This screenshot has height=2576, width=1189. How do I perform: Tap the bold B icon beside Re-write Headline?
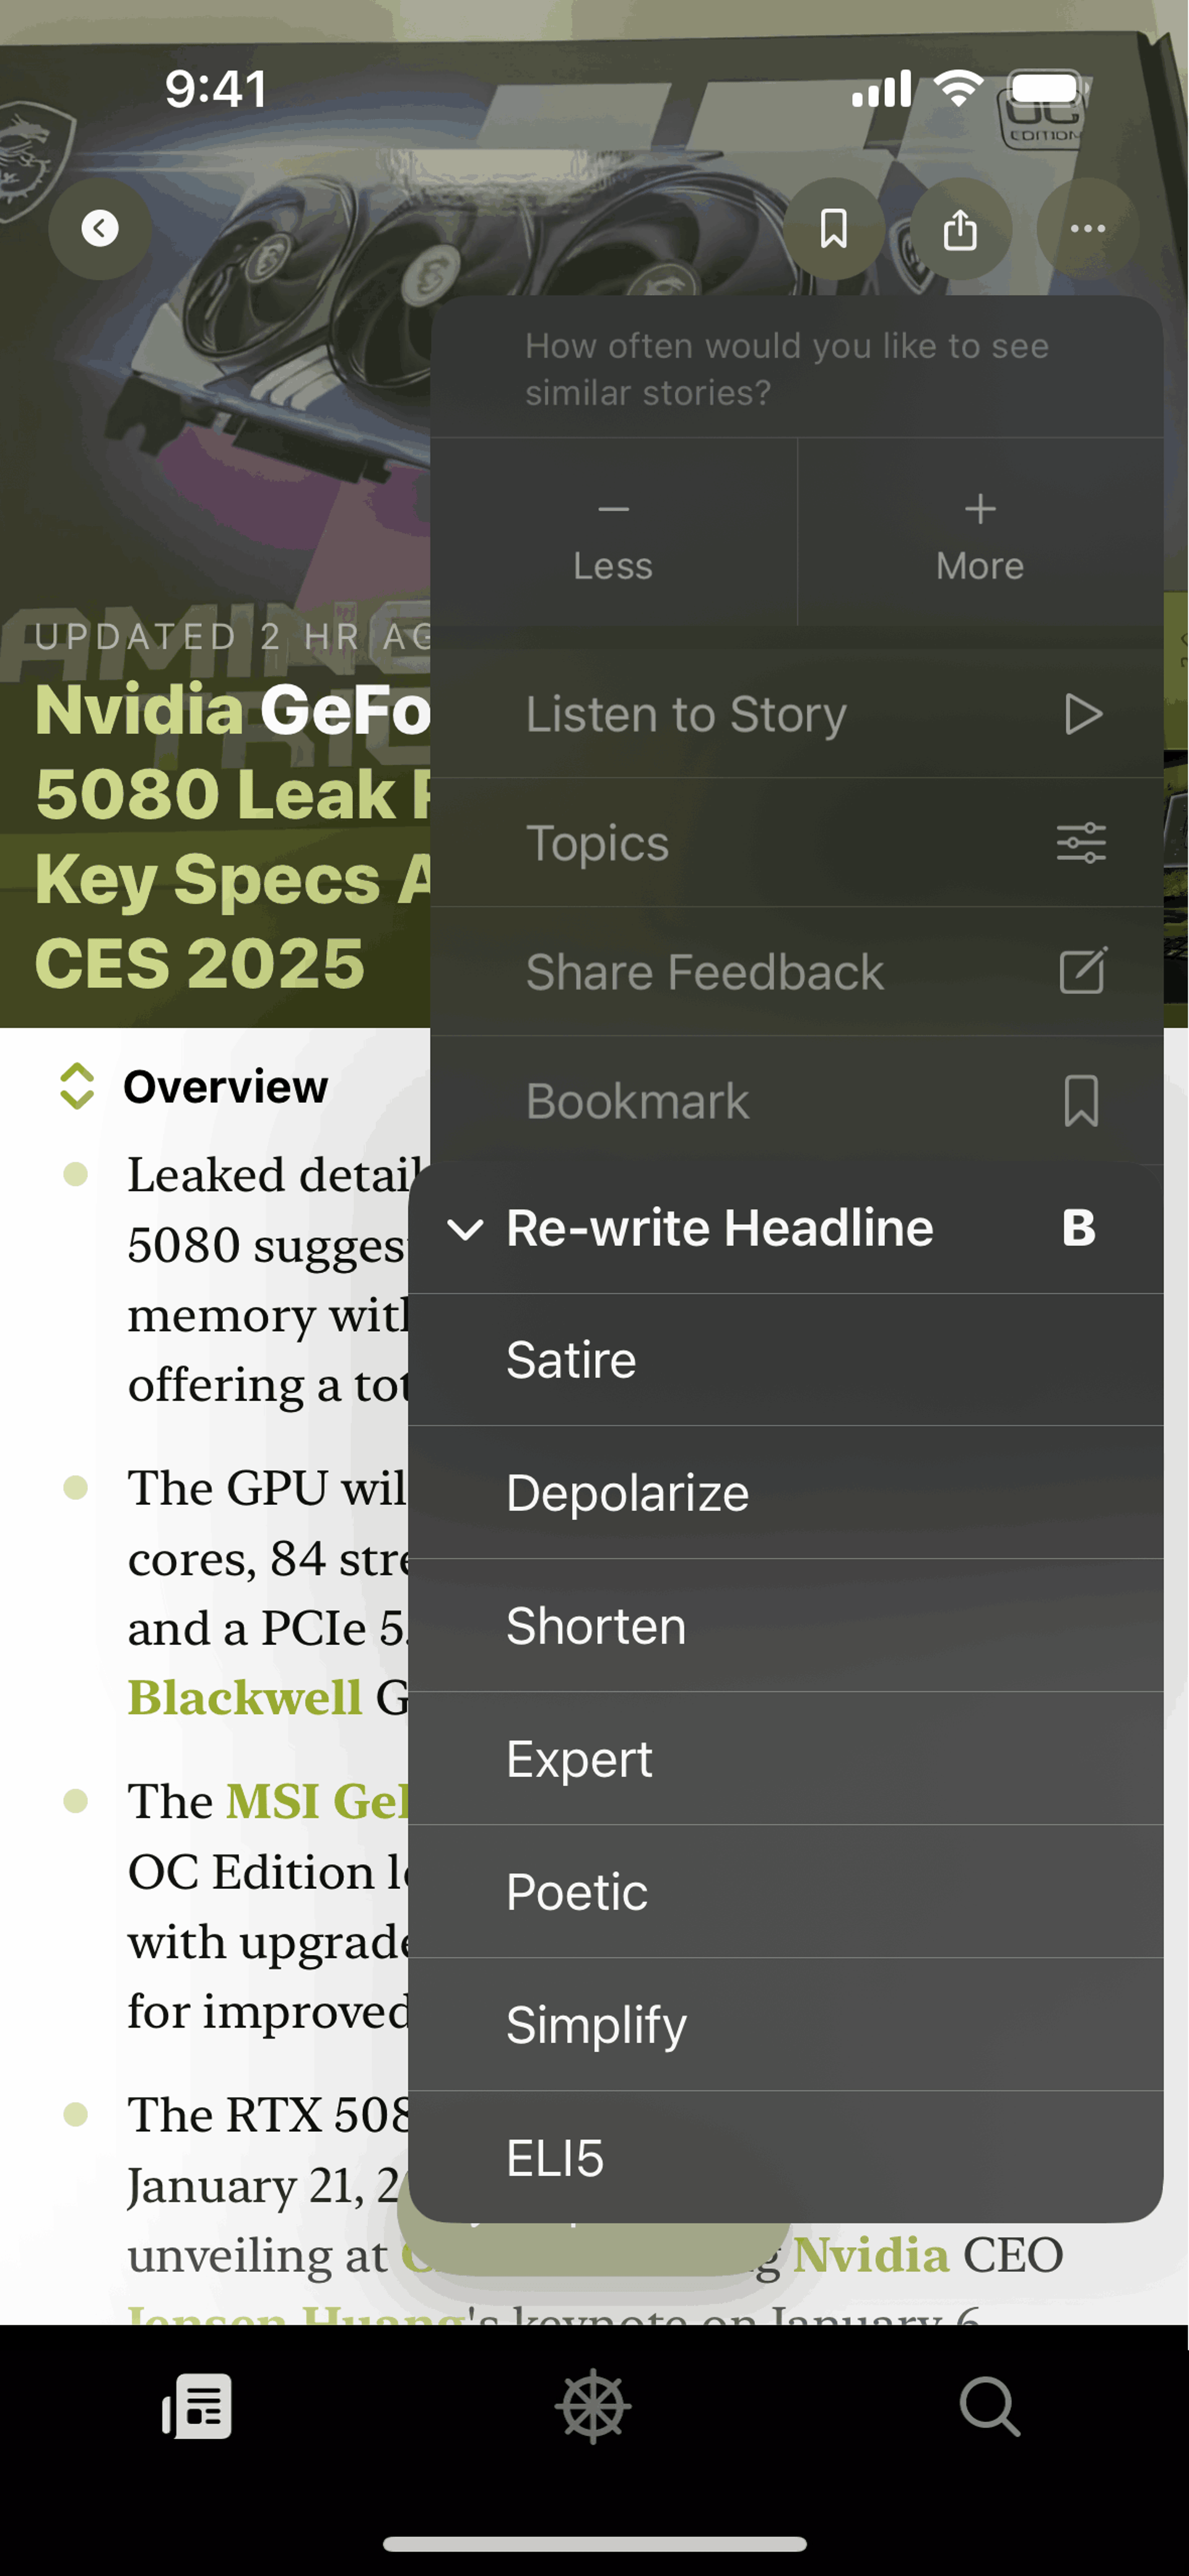1079,1228
